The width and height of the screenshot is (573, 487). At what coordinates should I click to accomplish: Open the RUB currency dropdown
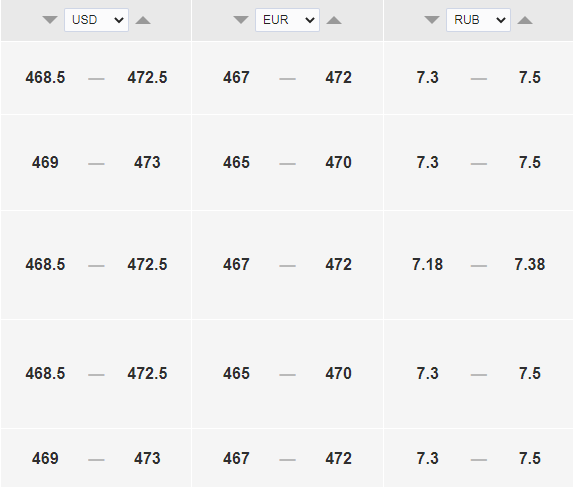[478, 20]
